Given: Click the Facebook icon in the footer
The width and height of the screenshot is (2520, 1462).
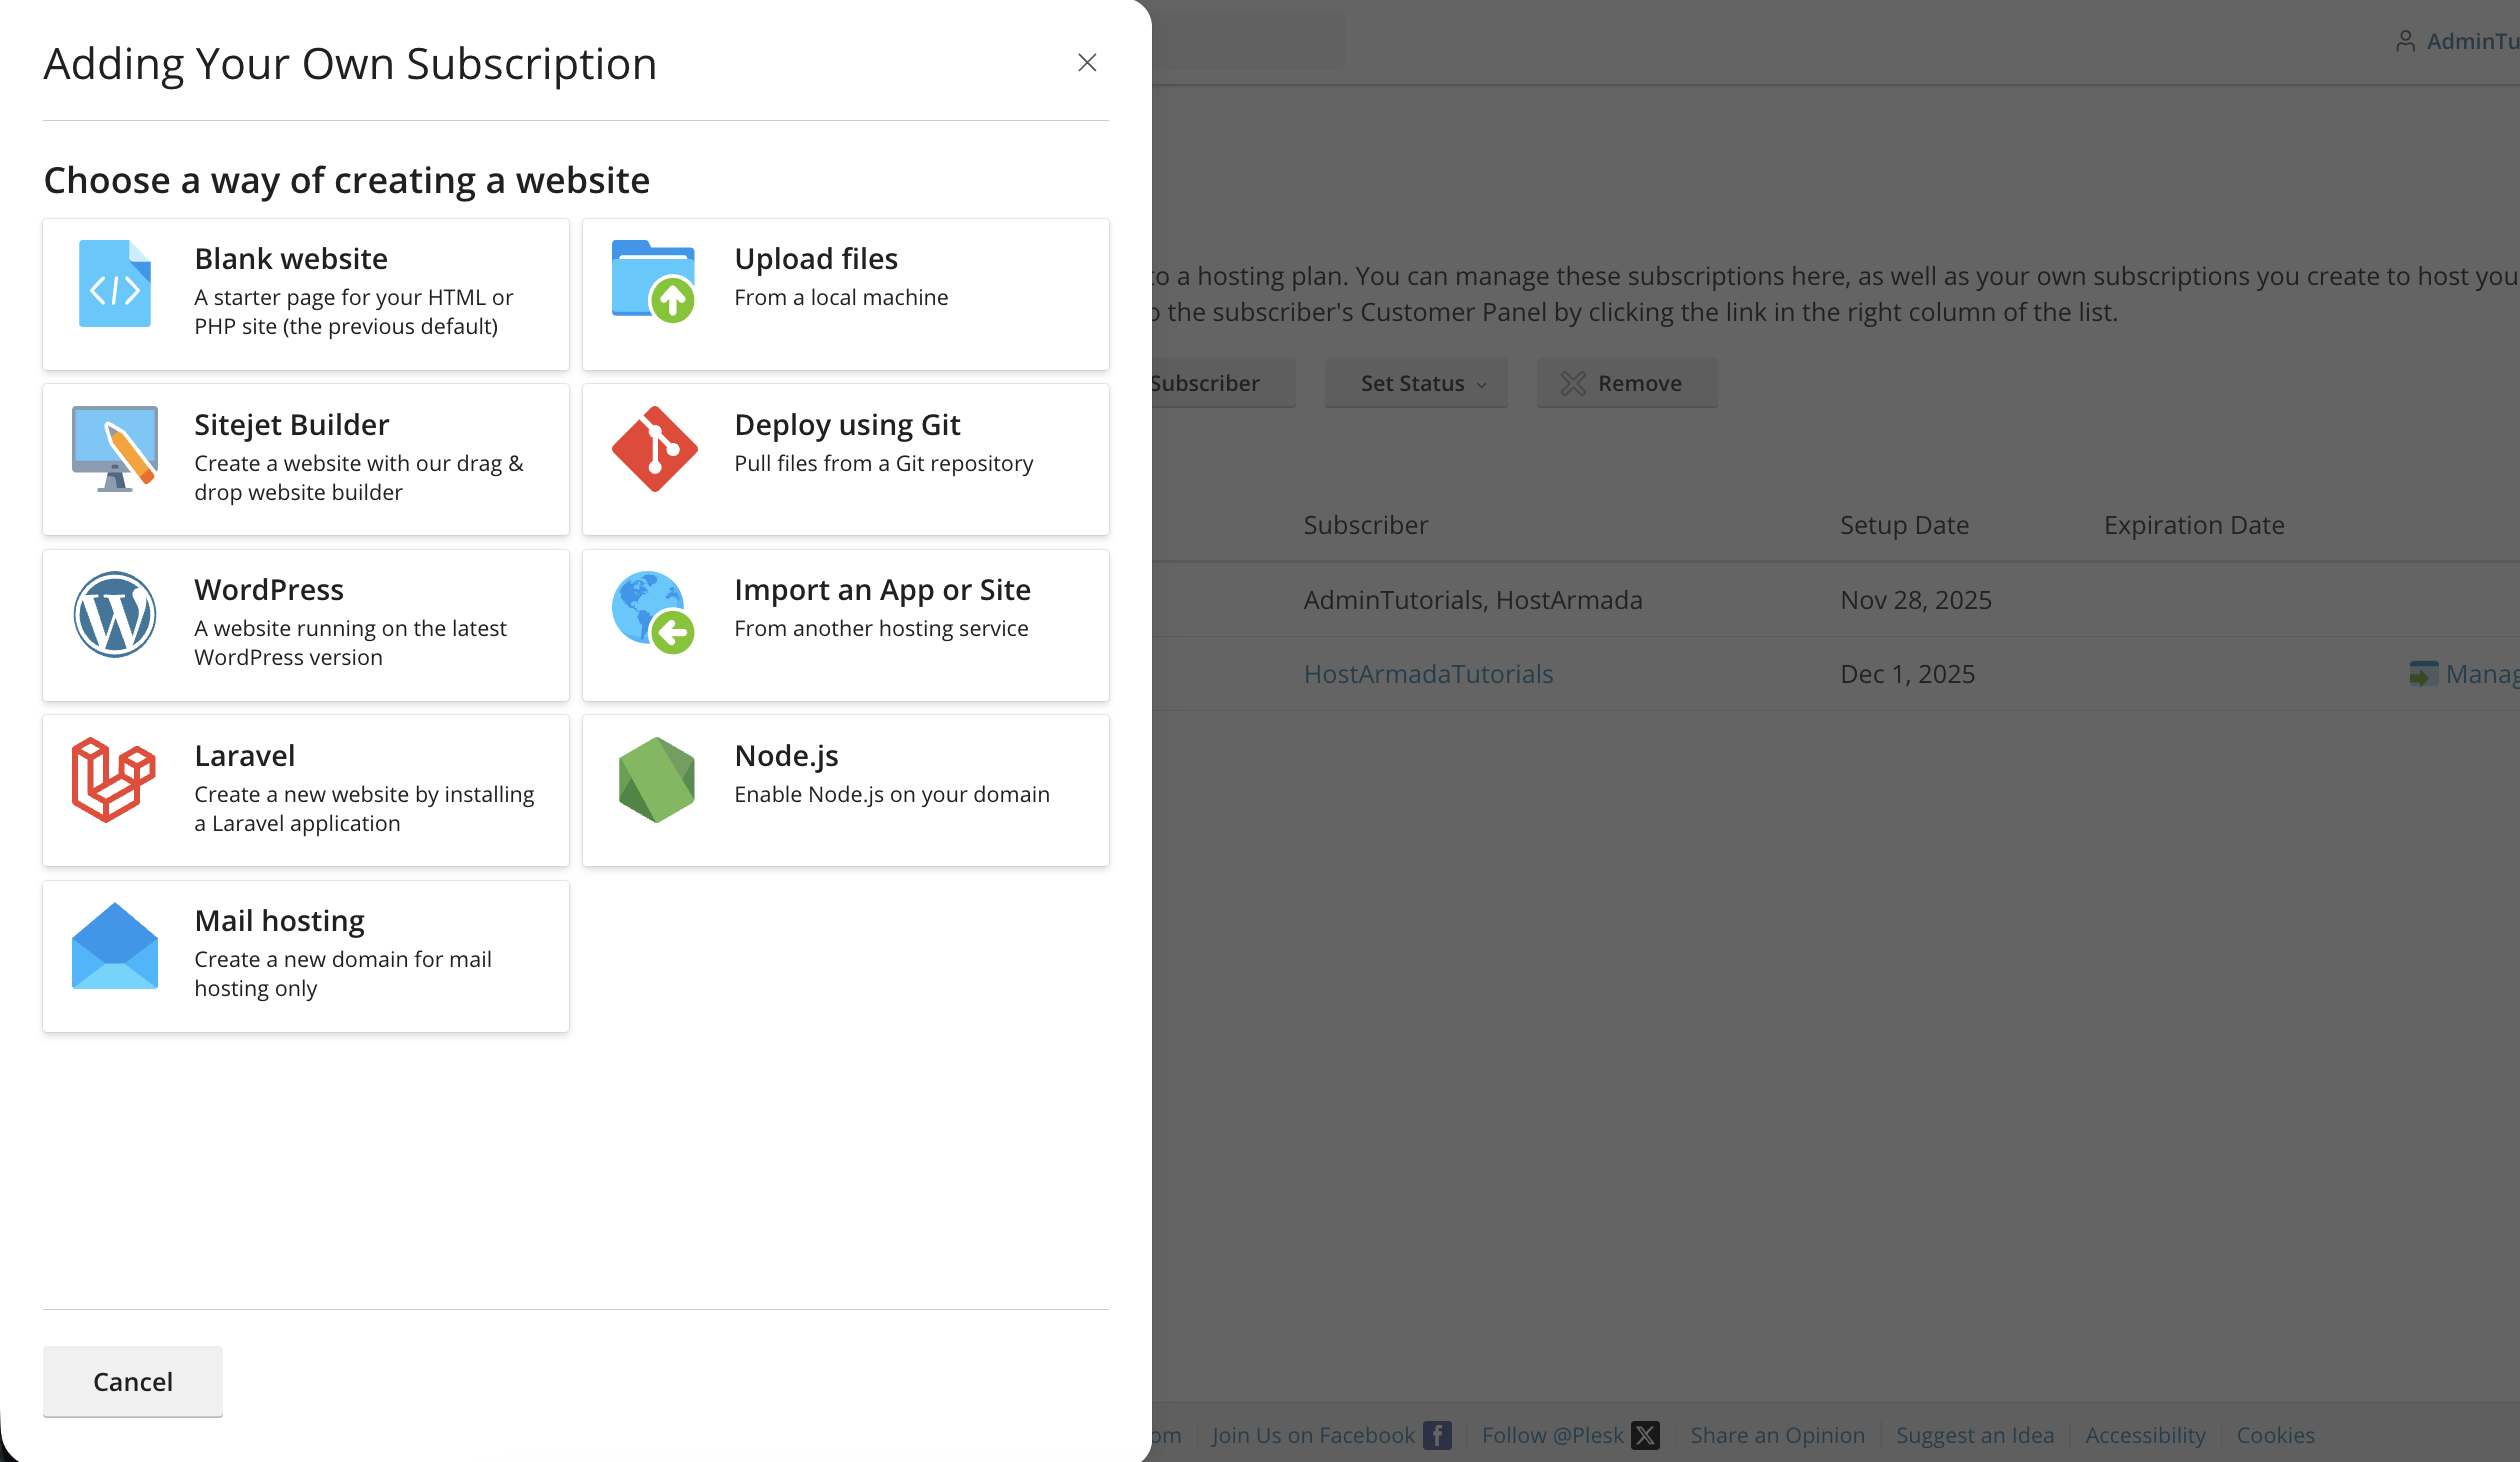Looking at the screenshot, I should [1437, 1435].
